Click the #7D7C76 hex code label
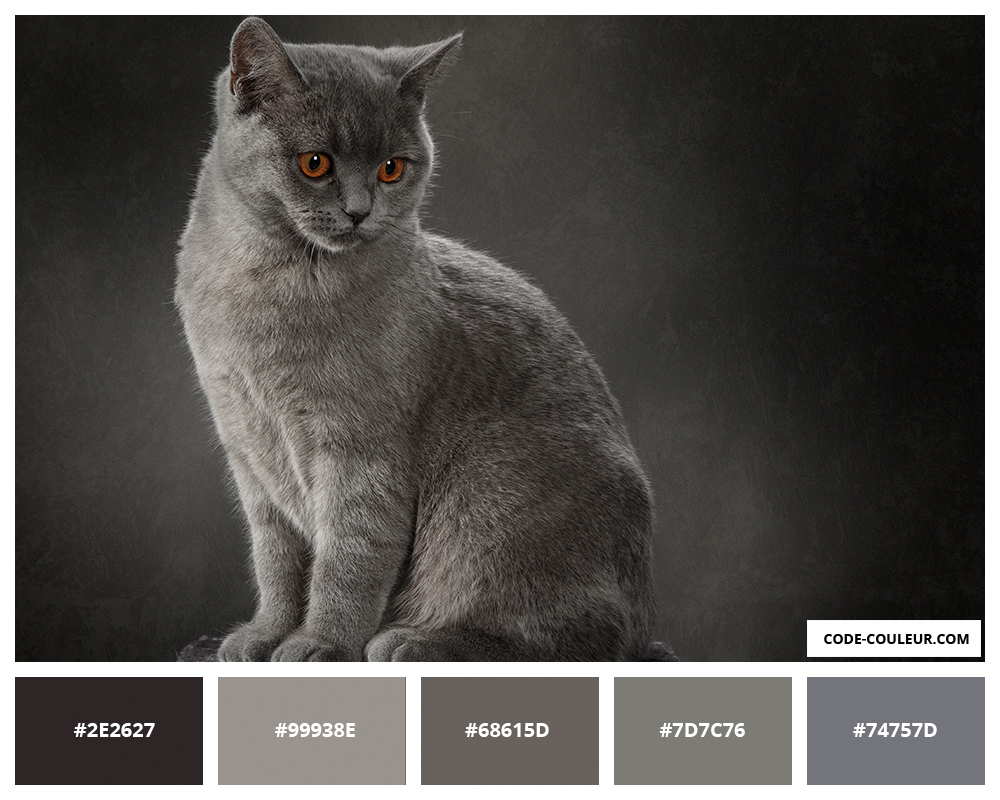 pos(702,730)
